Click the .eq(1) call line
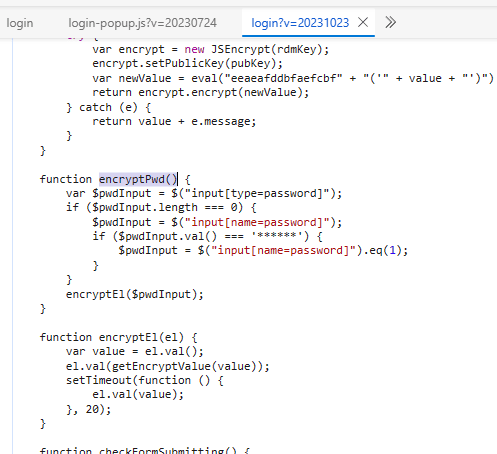This screenshot has width=497, height=454. point(263,250)
